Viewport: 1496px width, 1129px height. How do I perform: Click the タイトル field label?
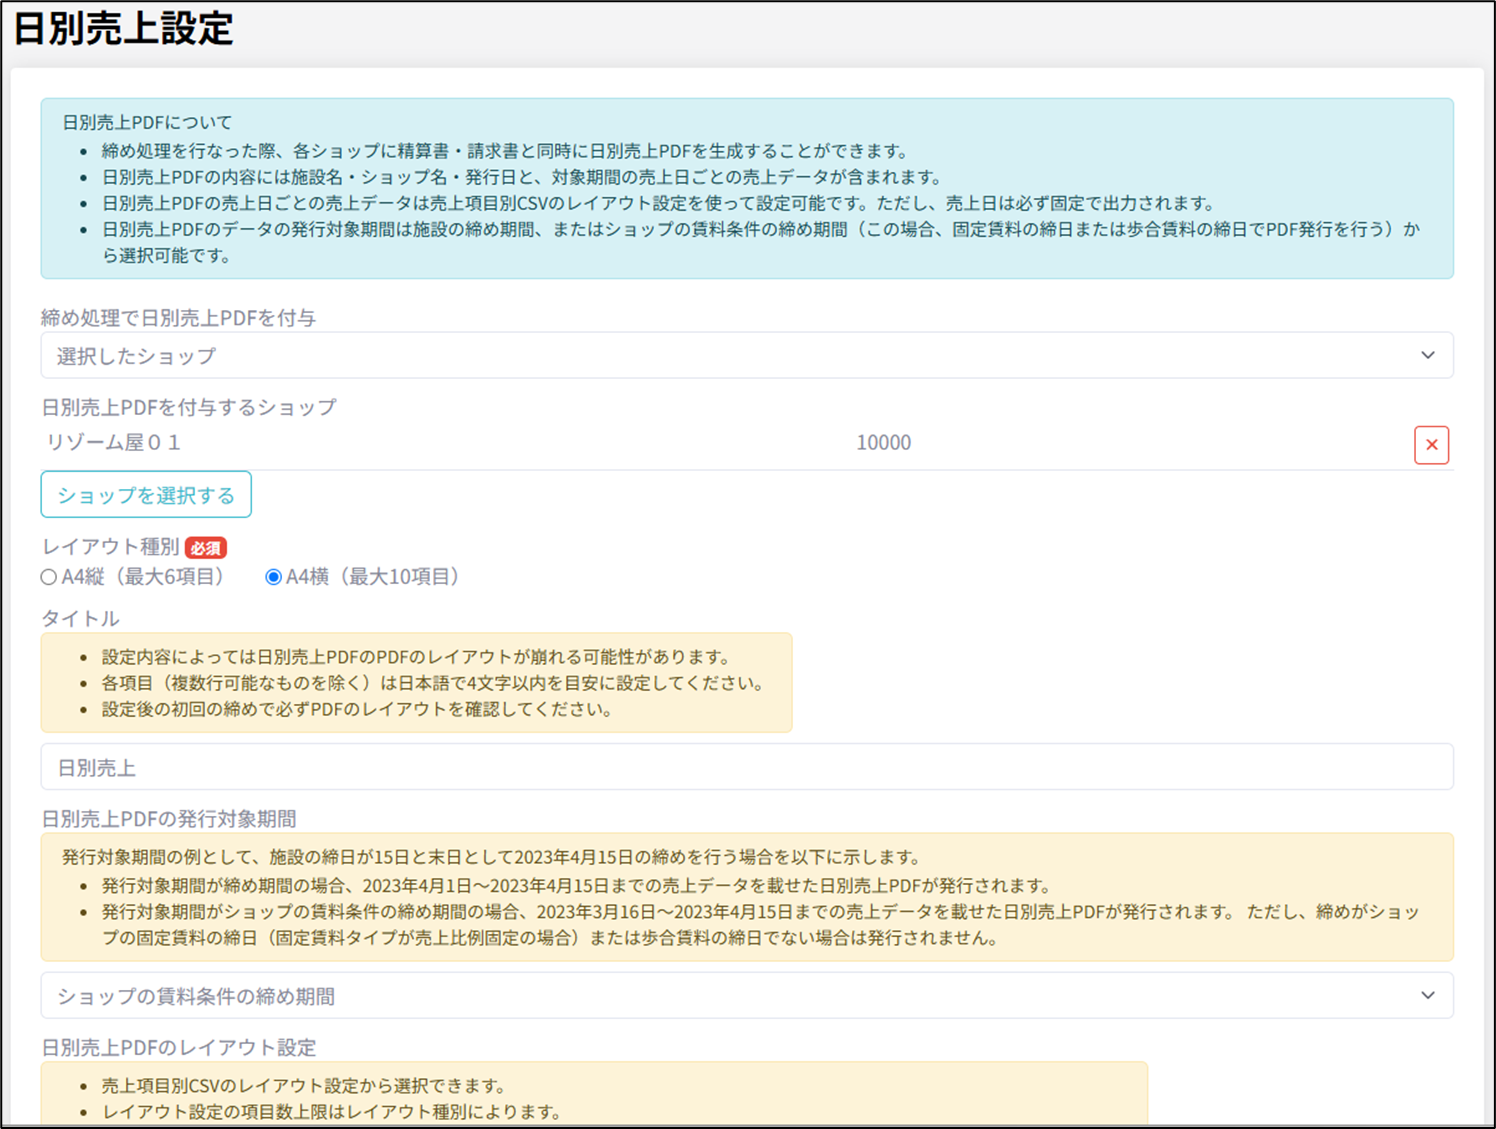pyautogui.click(x=80, y=618)
